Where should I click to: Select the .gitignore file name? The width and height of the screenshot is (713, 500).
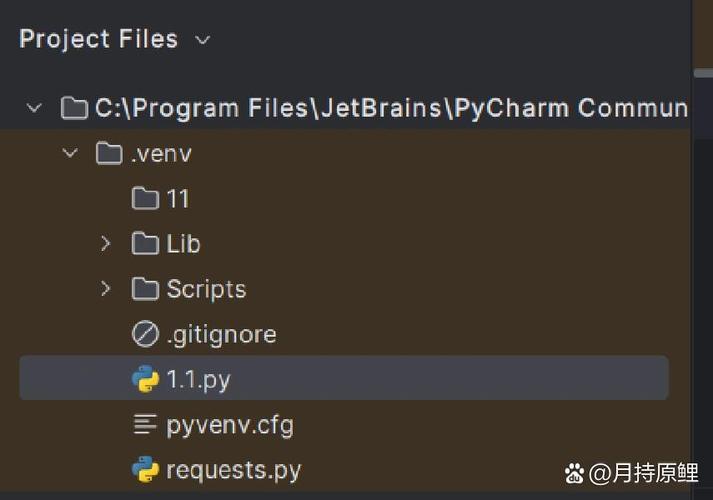(x=221, y=334)
